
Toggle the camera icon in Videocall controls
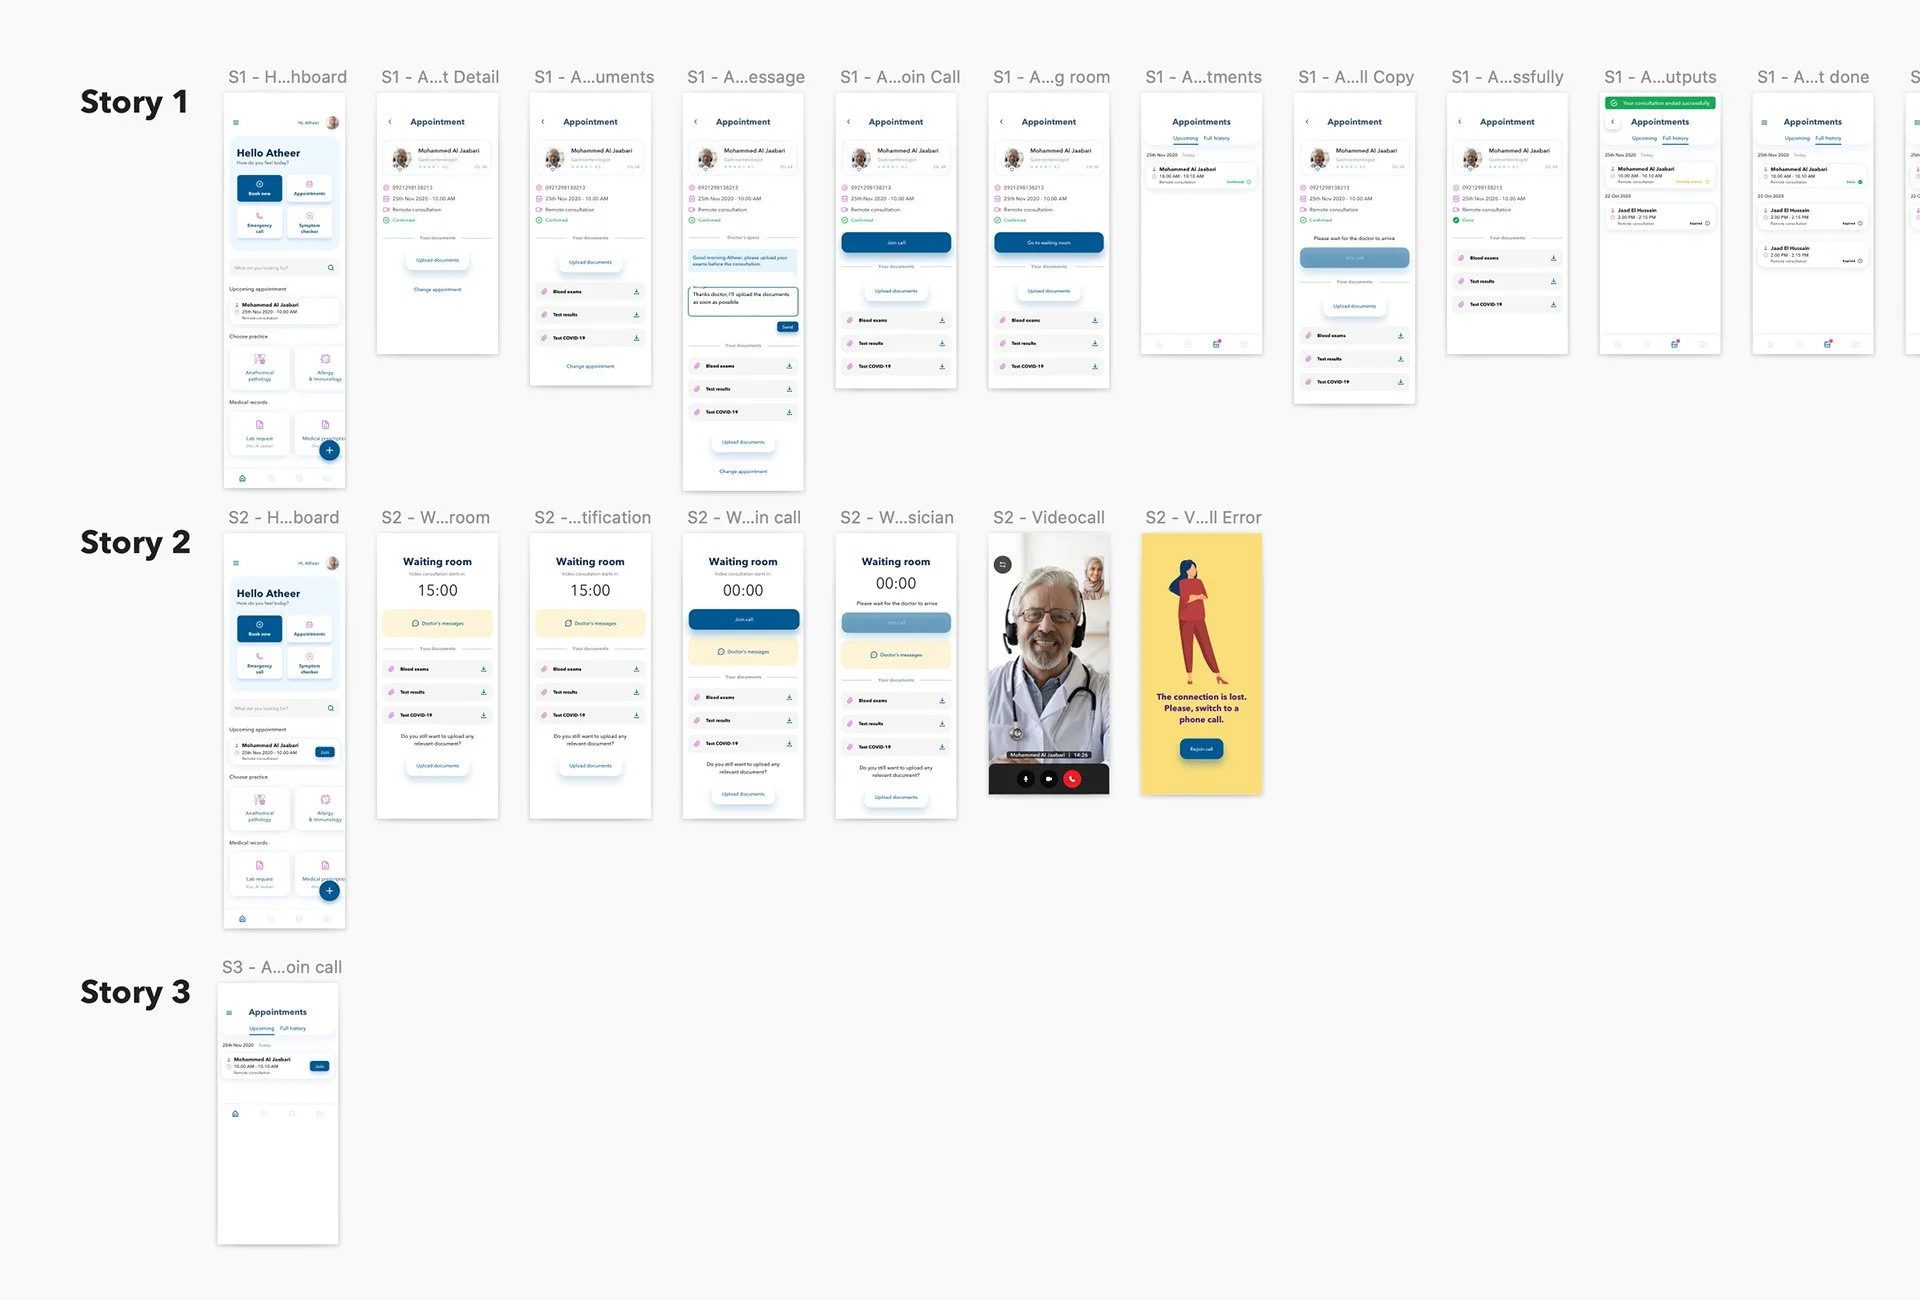tap(1048, 778)
